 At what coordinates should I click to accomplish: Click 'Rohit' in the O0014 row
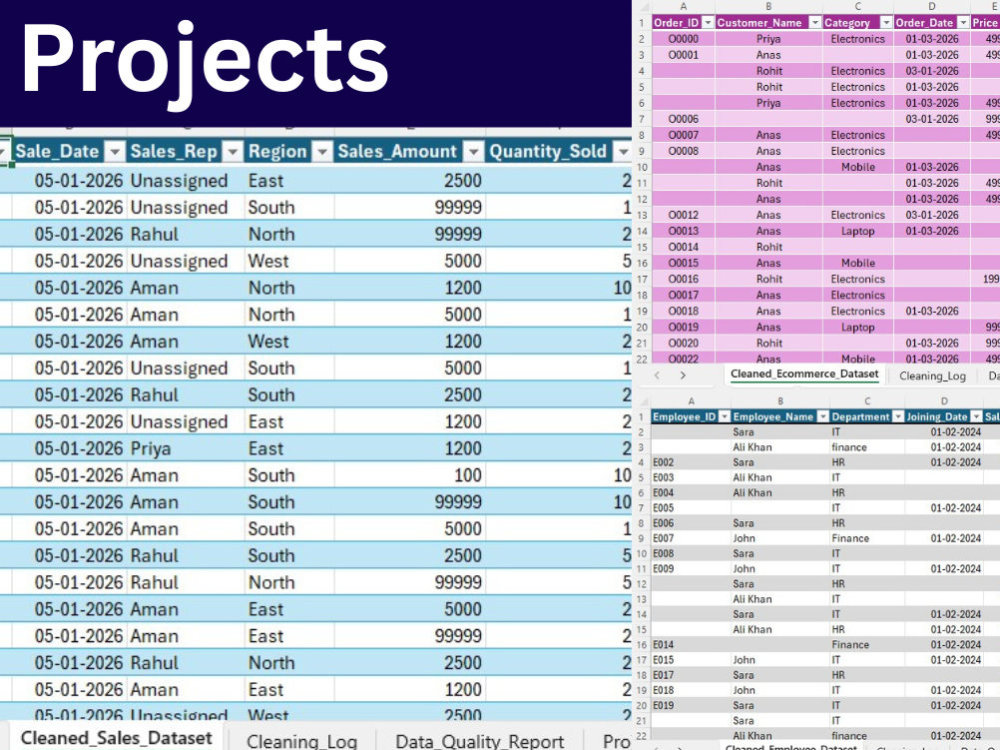(769, 247)
